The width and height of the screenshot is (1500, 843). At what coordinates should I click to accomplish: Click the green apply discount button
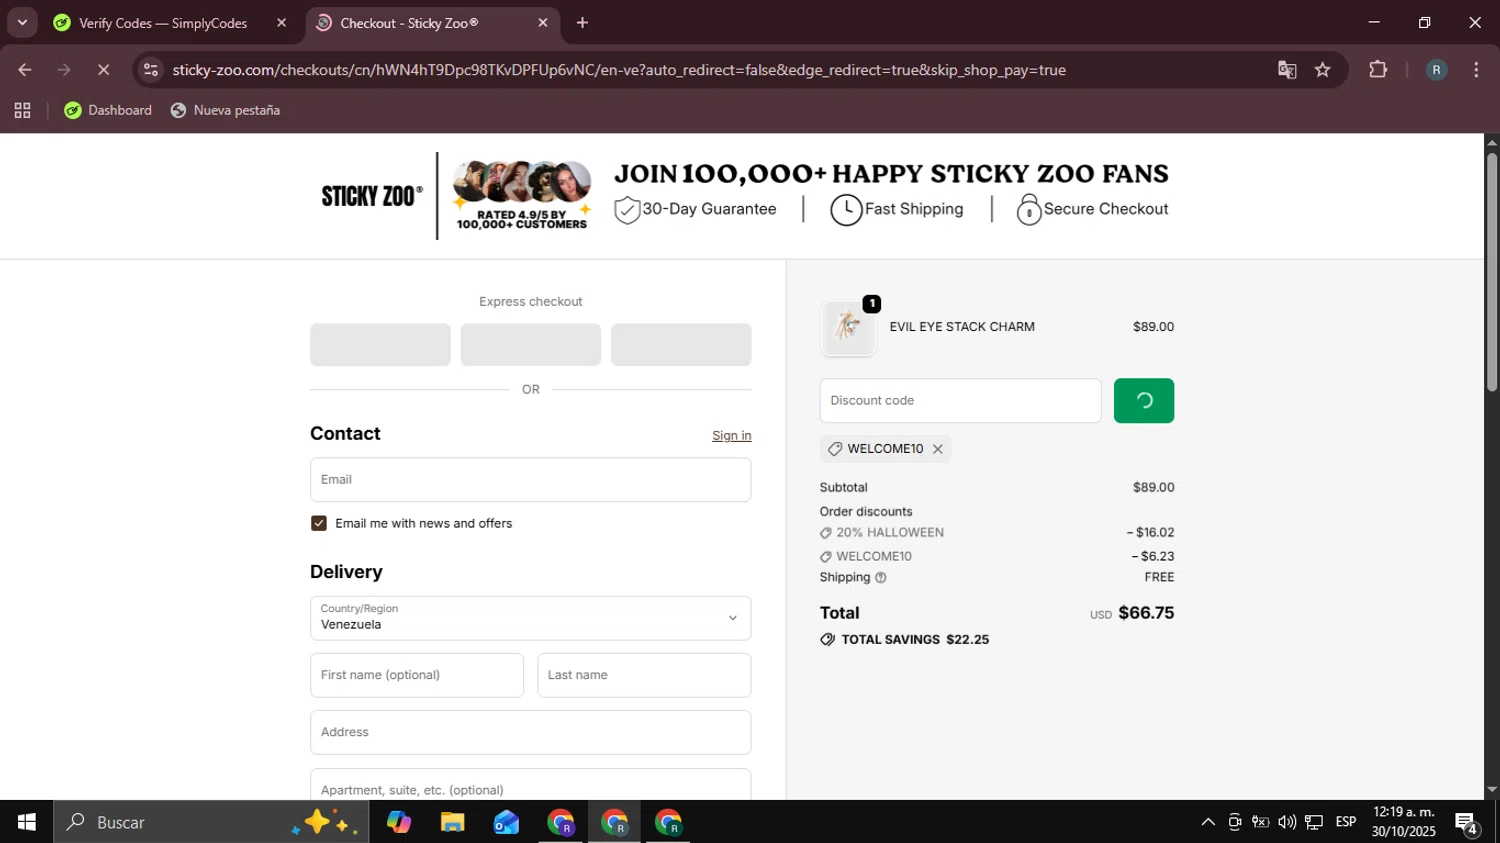coord(1143,400)
